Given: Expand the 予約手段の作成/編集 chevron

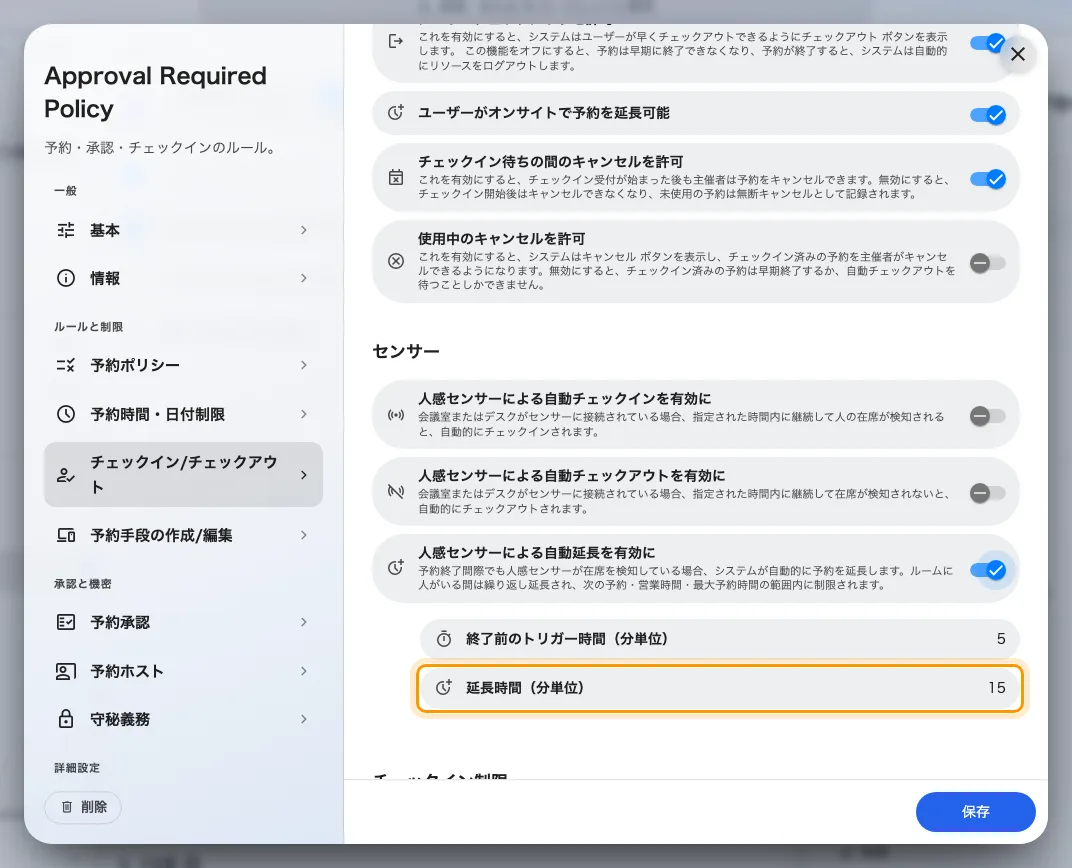Looking at the screenshot, I should click(x=304, y=535).
